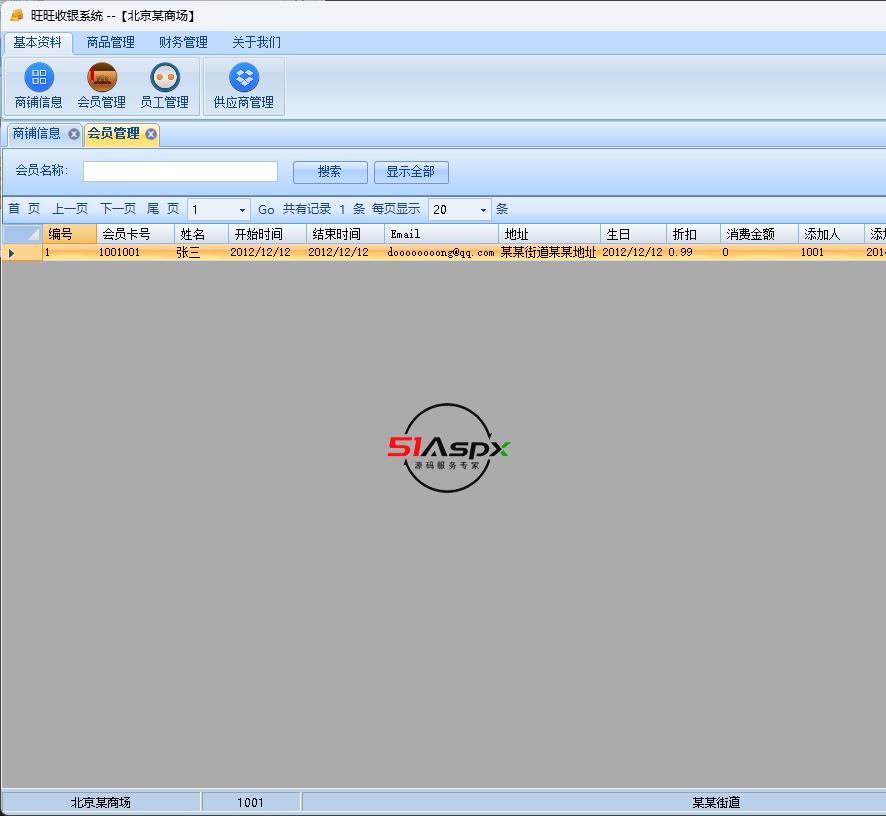
Task: Switch to the 商铺信息 document tab
Action: coord(37,134)
